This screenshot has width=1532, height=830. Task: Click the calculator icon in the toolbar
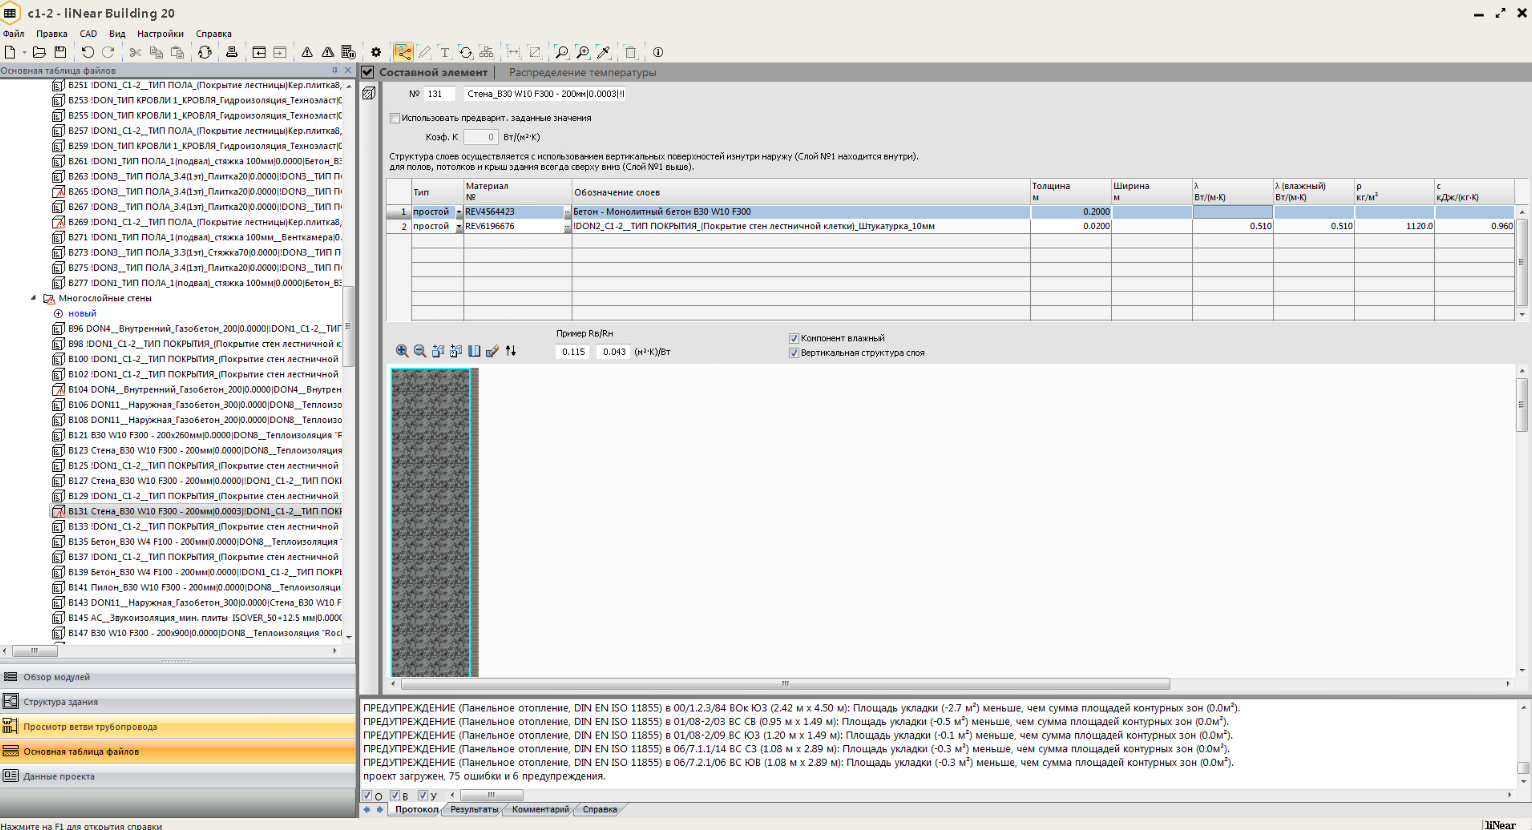coord(348,52)
